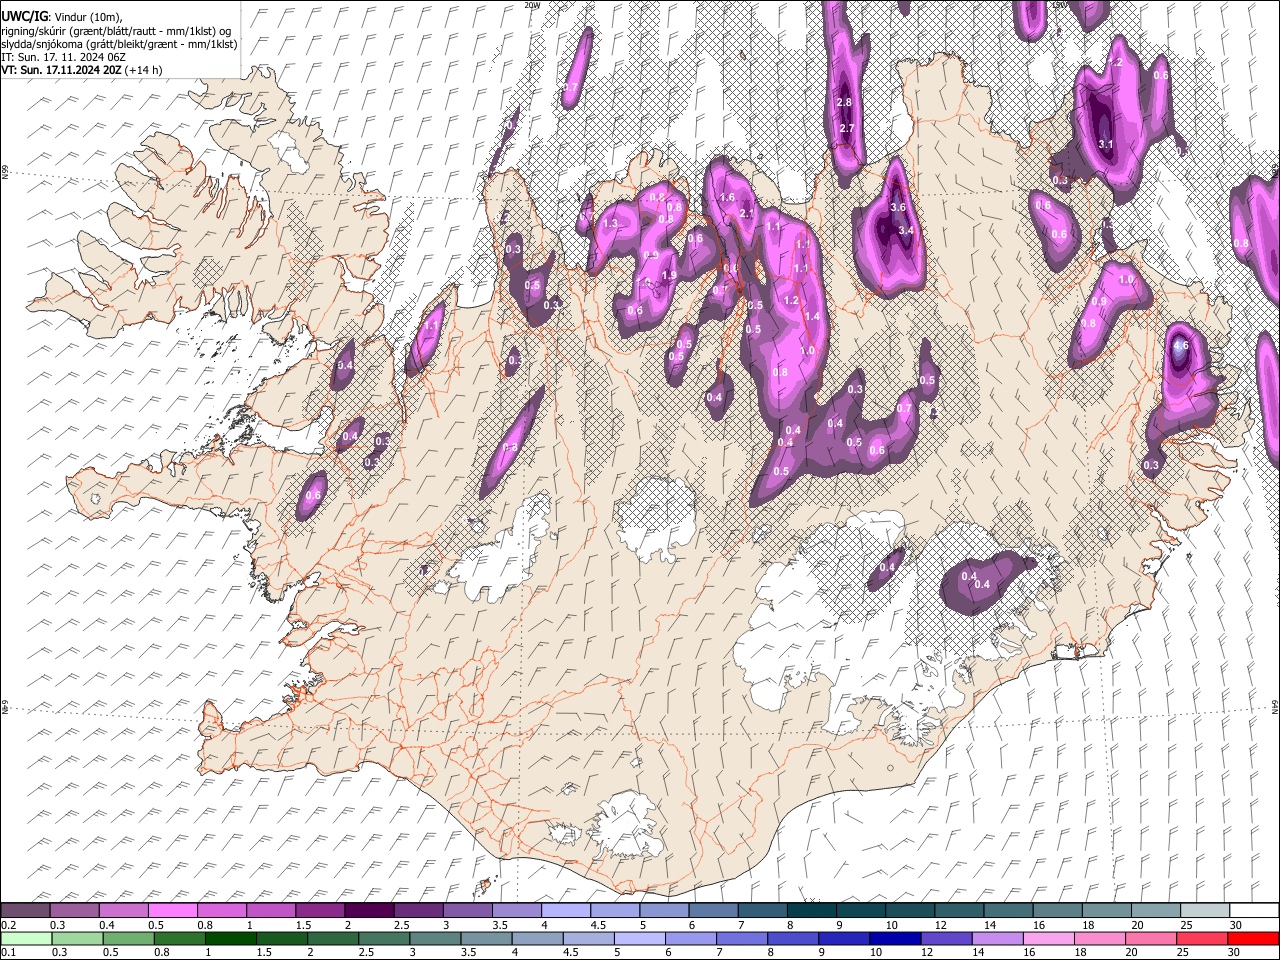Viewport: 1280px width, 960px height.
Task: Click the 20W longitude label on the top edge
Action: [533, 5]
